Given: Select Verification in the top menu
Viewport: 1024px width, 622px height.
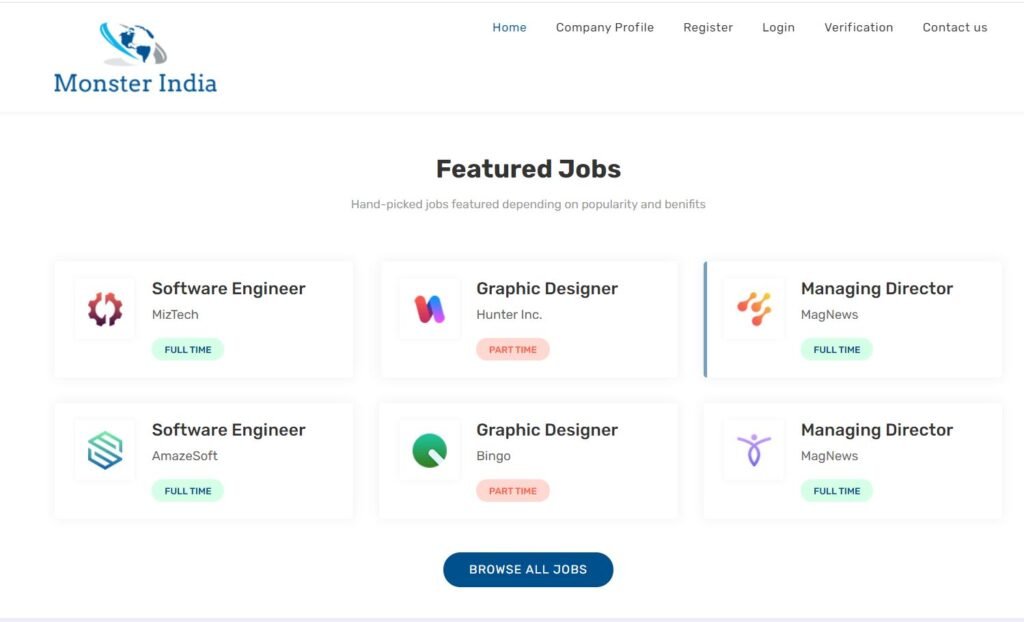Looking at the screenshot, I should tap(859, 27).
